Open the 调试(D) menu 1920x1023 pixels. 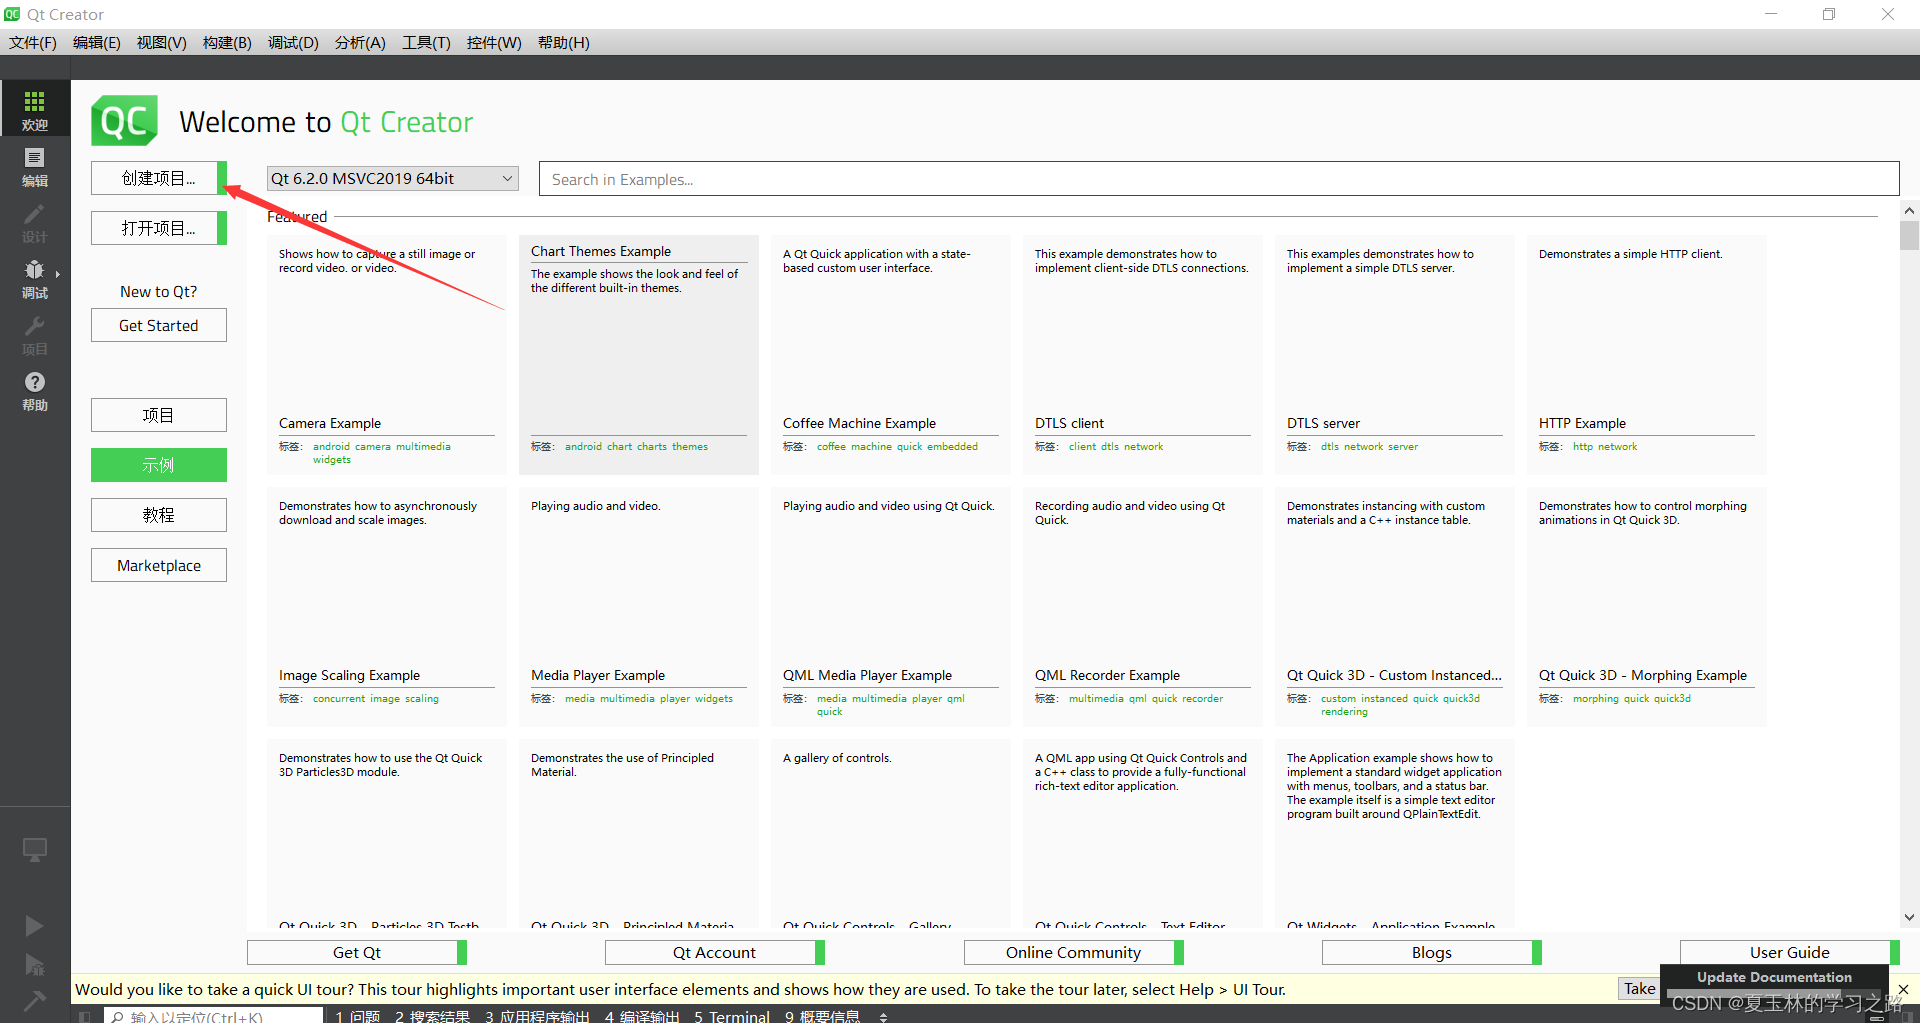pos(293,42)
